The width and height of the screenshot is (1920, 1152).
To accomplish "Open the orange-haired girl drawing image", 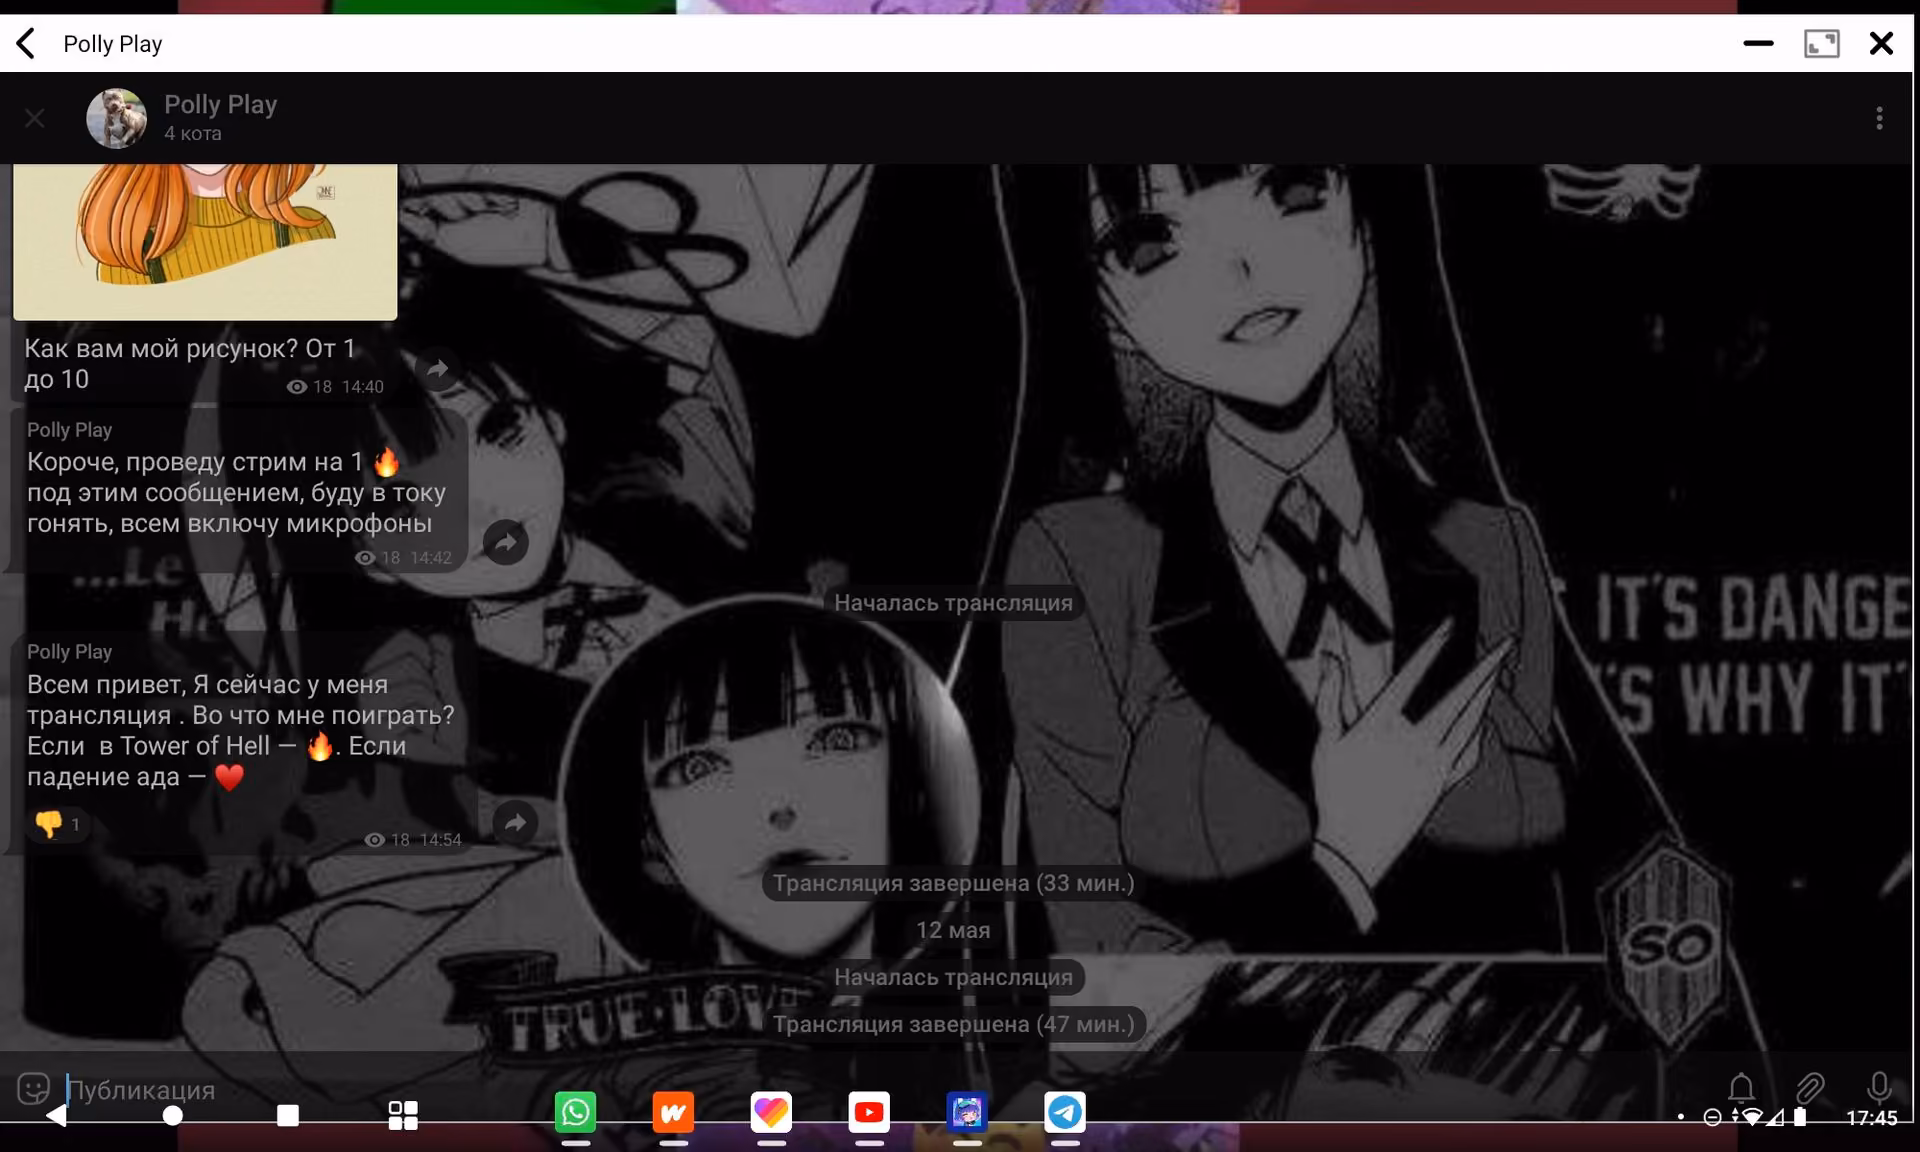I will (x=205, y=242).
